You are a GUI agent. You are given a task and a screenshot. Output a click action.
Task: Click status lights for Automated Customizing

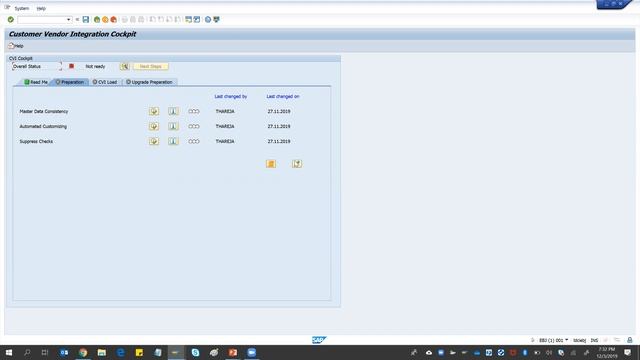tap(194, 127)
